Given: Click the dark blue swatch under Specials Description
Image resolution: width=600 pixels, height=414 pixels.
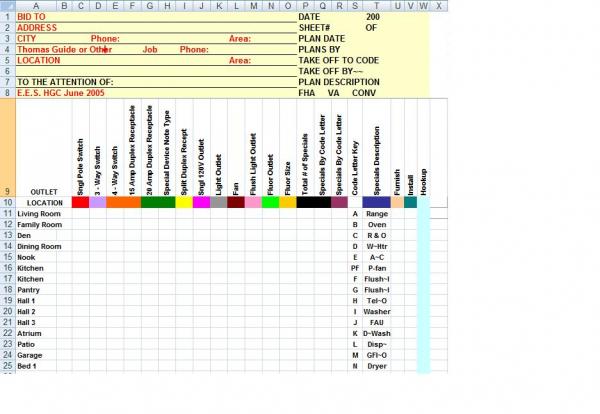Looking at the screenshot, I should 377,202.
